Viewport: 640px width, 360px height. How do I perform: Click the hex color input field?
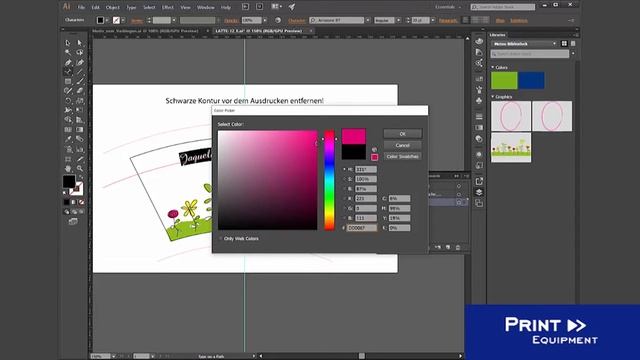[x=362, y=228]
